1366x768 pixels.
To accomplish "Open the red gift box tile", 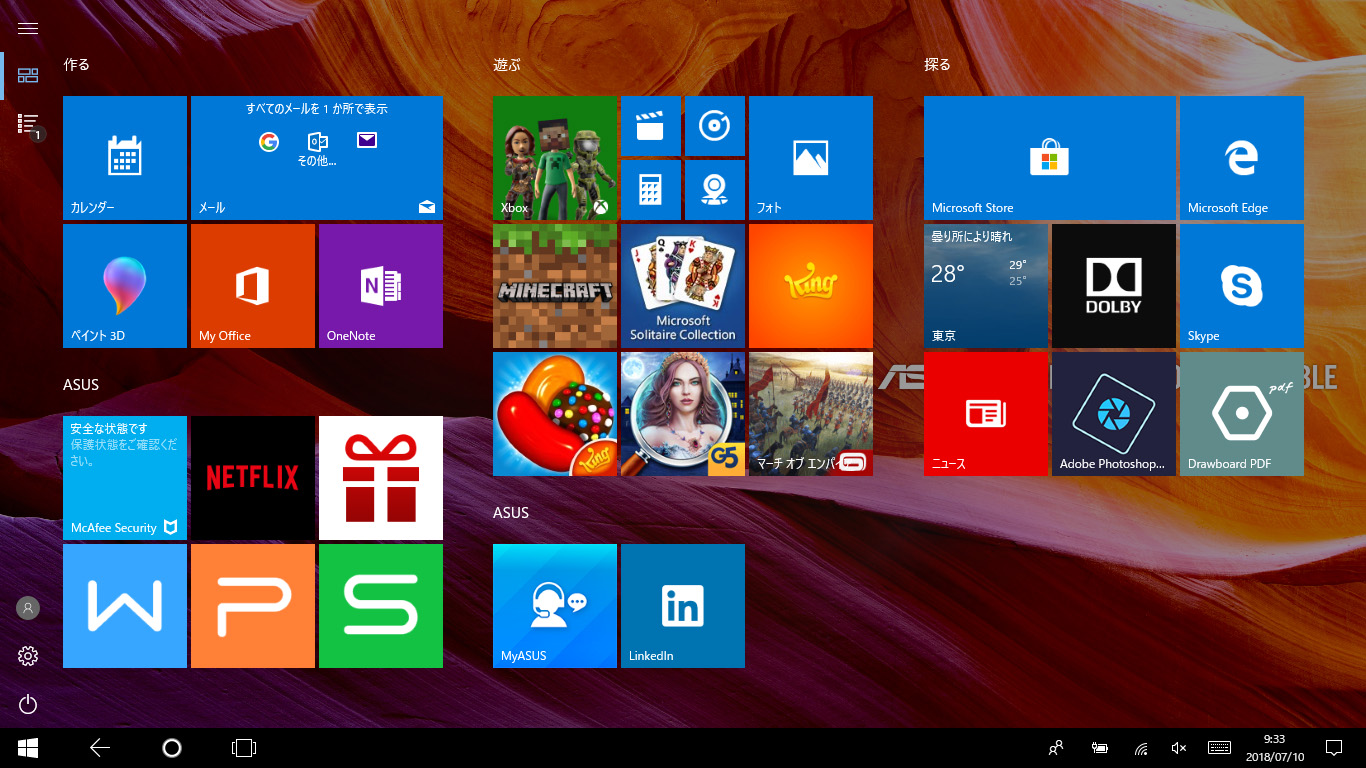I will (x=381, y=478).
